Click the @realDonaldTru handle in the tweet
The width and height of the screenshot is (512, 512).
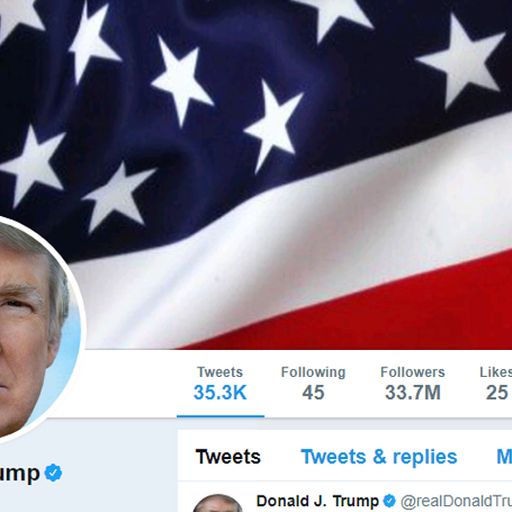456,501
